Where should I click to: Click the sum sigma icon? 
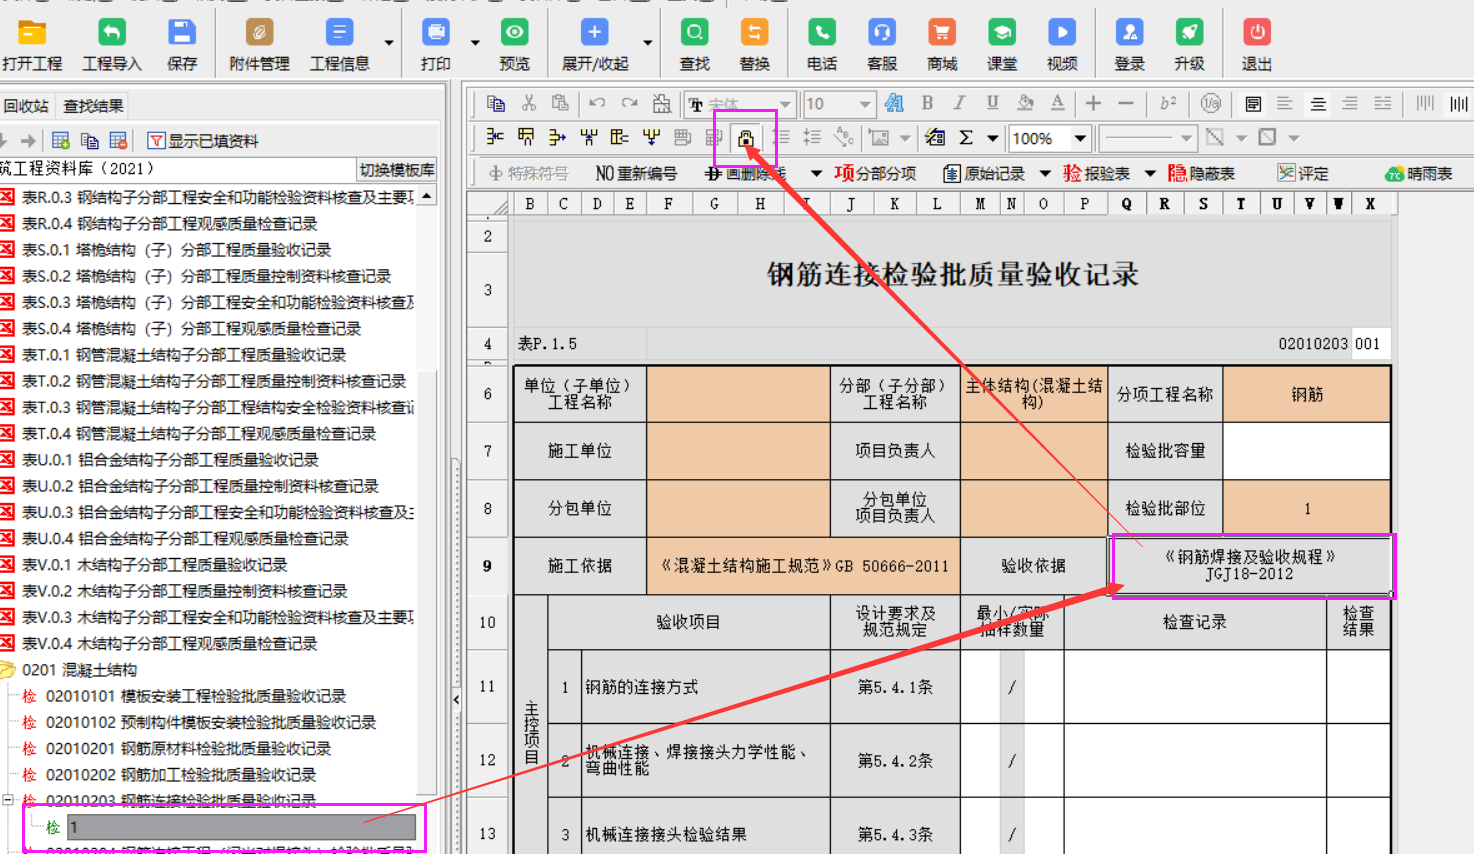coord(966,138)
